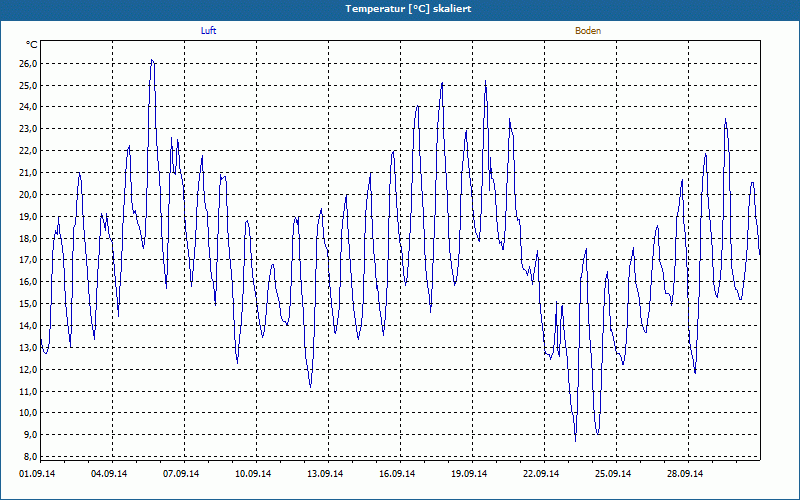The image size is (800, 500).
Task: Click the 10.09.14 date label
Action: coord(253,474)
